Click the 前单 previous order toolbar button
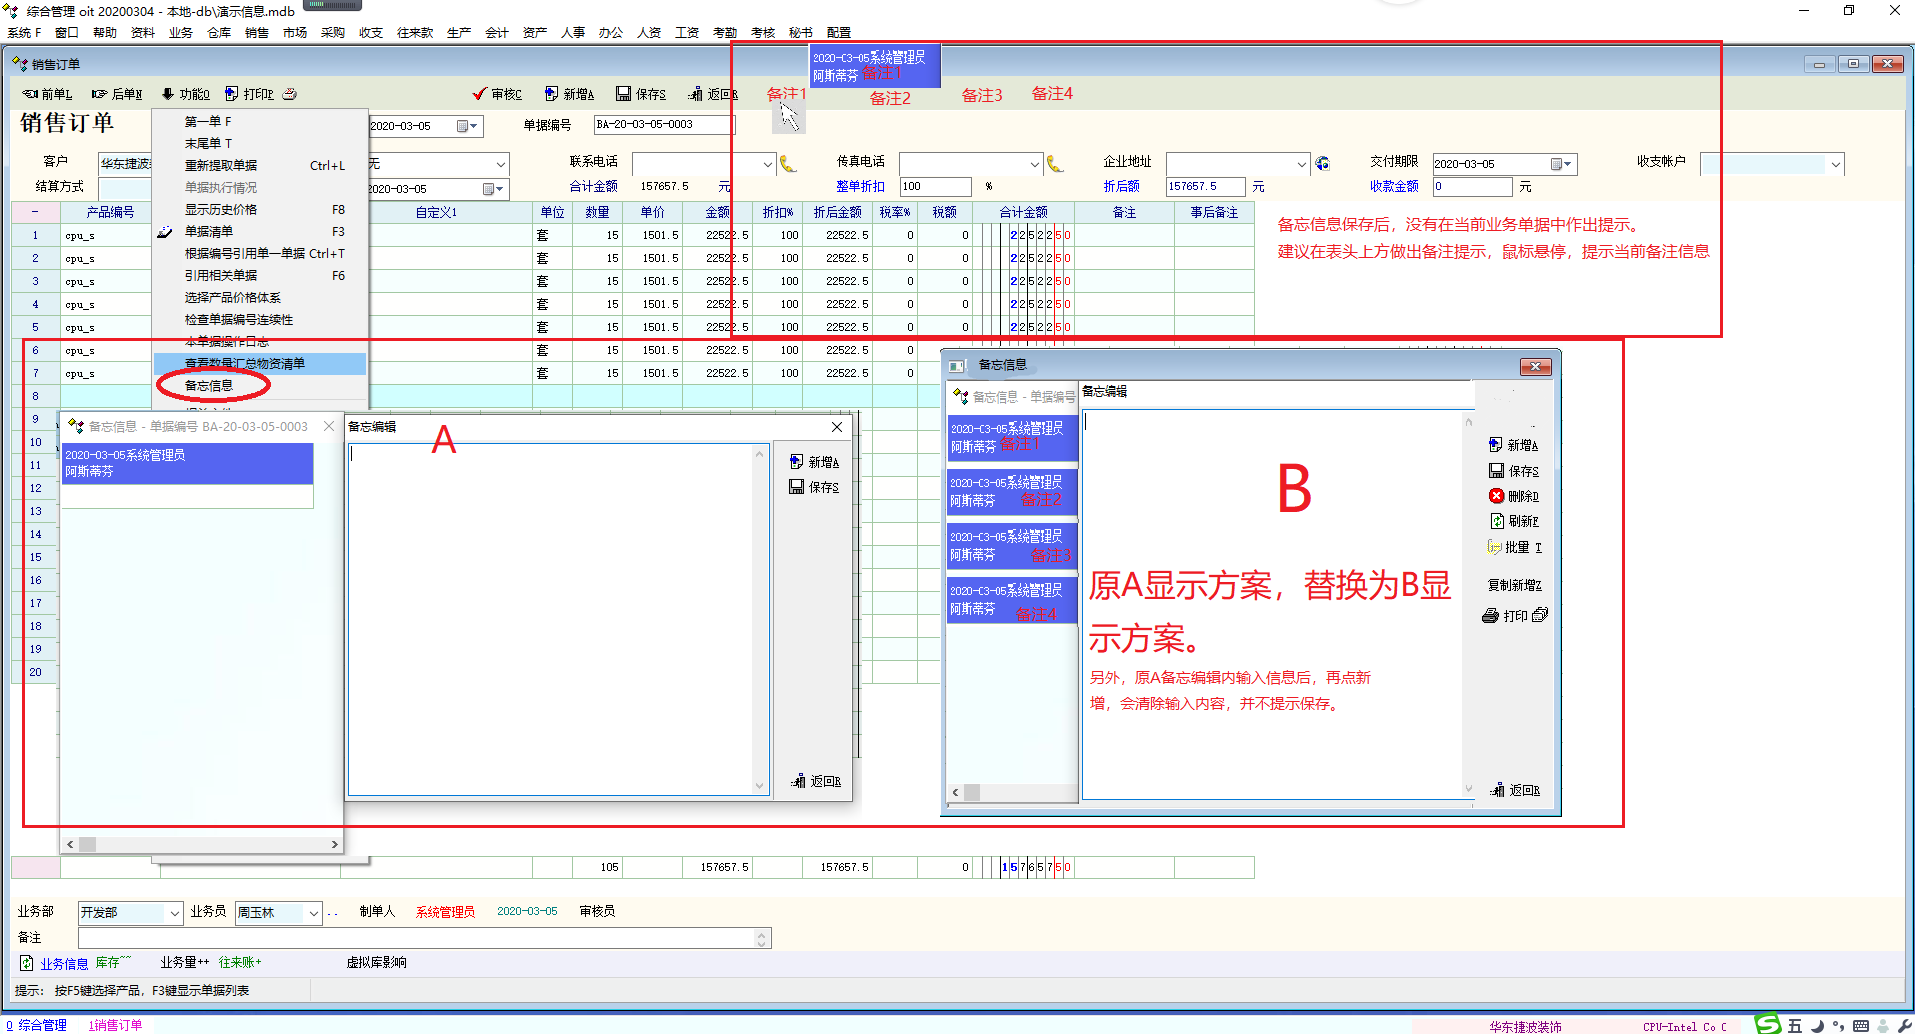Viewport: 1915px width, 1034px height. [47, 94]
